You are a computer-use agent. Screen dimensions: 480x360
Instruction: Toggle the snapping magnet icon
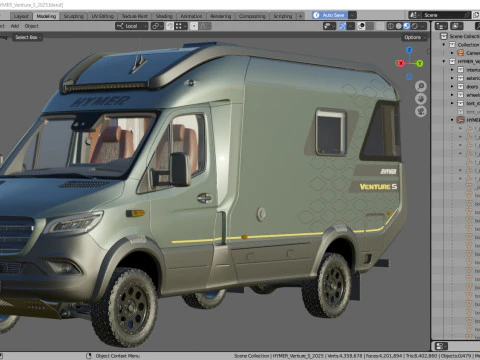tap(170, 26)
